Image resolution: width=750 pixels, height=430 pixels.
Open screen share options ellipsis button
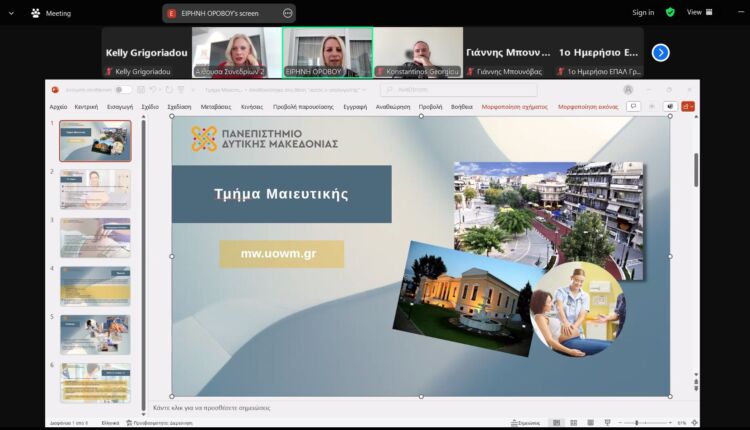coord(287,13)
